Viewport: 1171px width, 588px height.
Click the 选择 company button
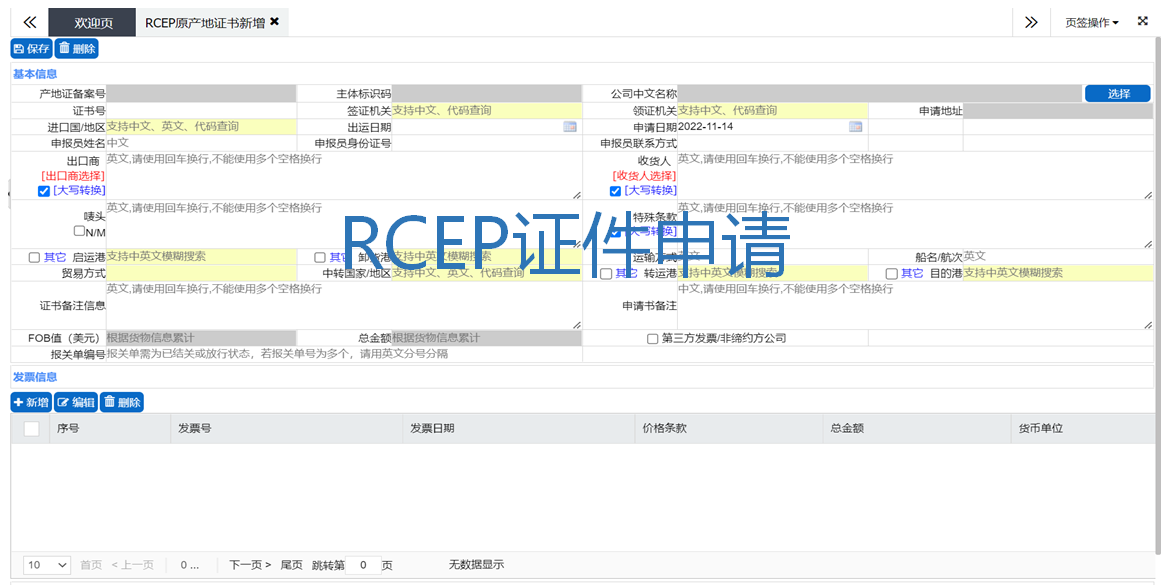(x=1118, y=93)
